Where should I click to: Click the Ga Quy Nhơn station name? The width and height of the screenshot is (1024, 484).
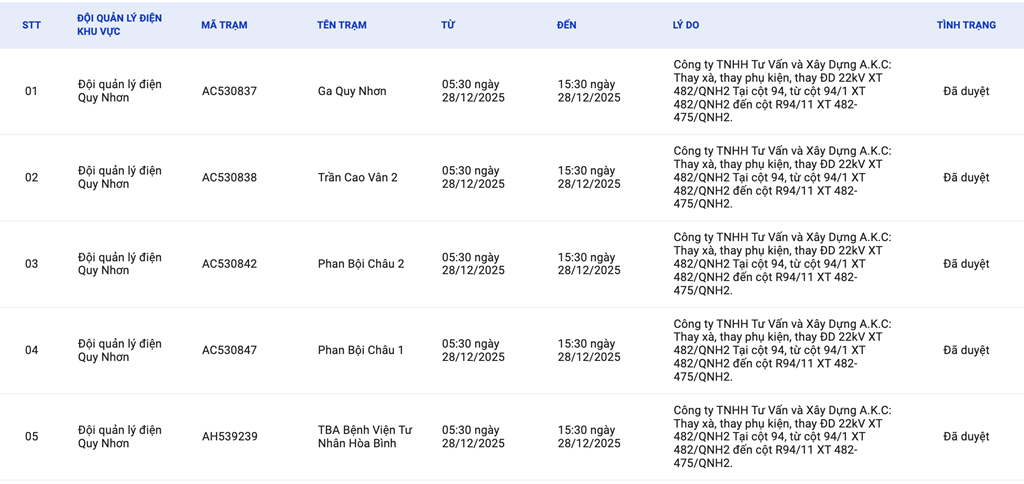click(x=352, y=91)
